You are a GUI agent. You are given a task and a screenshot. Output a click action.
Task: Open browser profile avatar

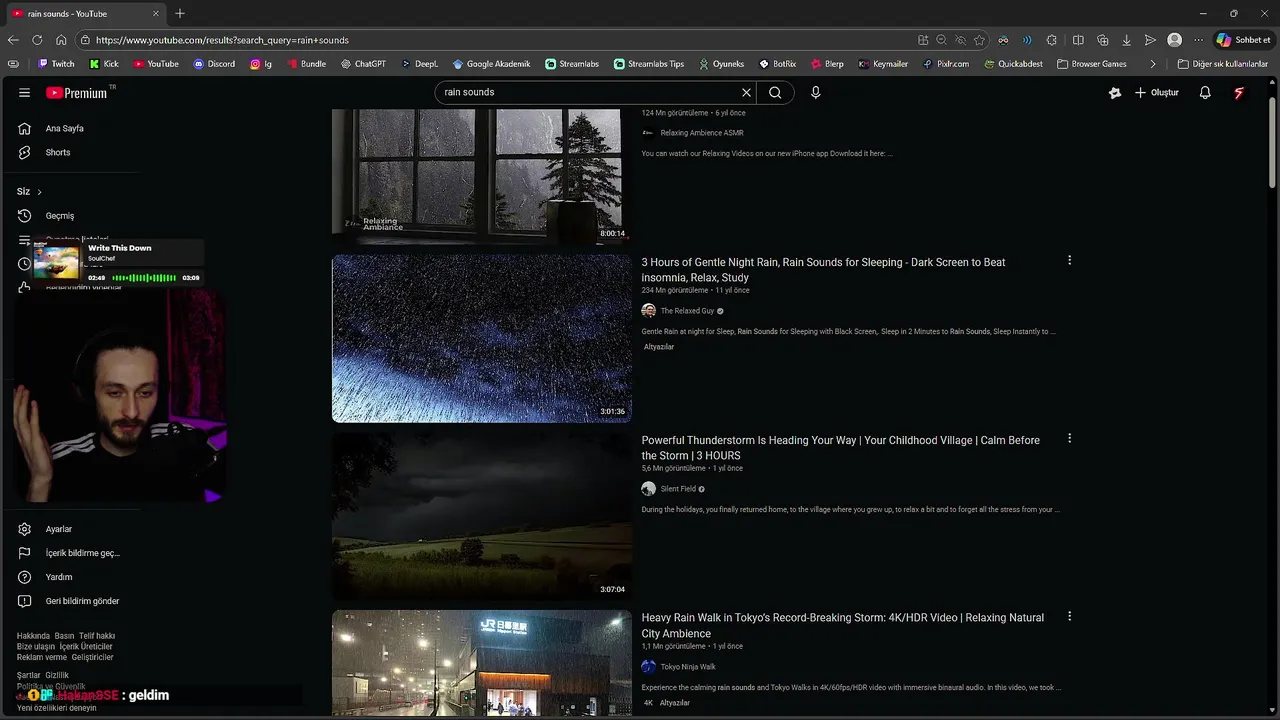coord(1175,40)
